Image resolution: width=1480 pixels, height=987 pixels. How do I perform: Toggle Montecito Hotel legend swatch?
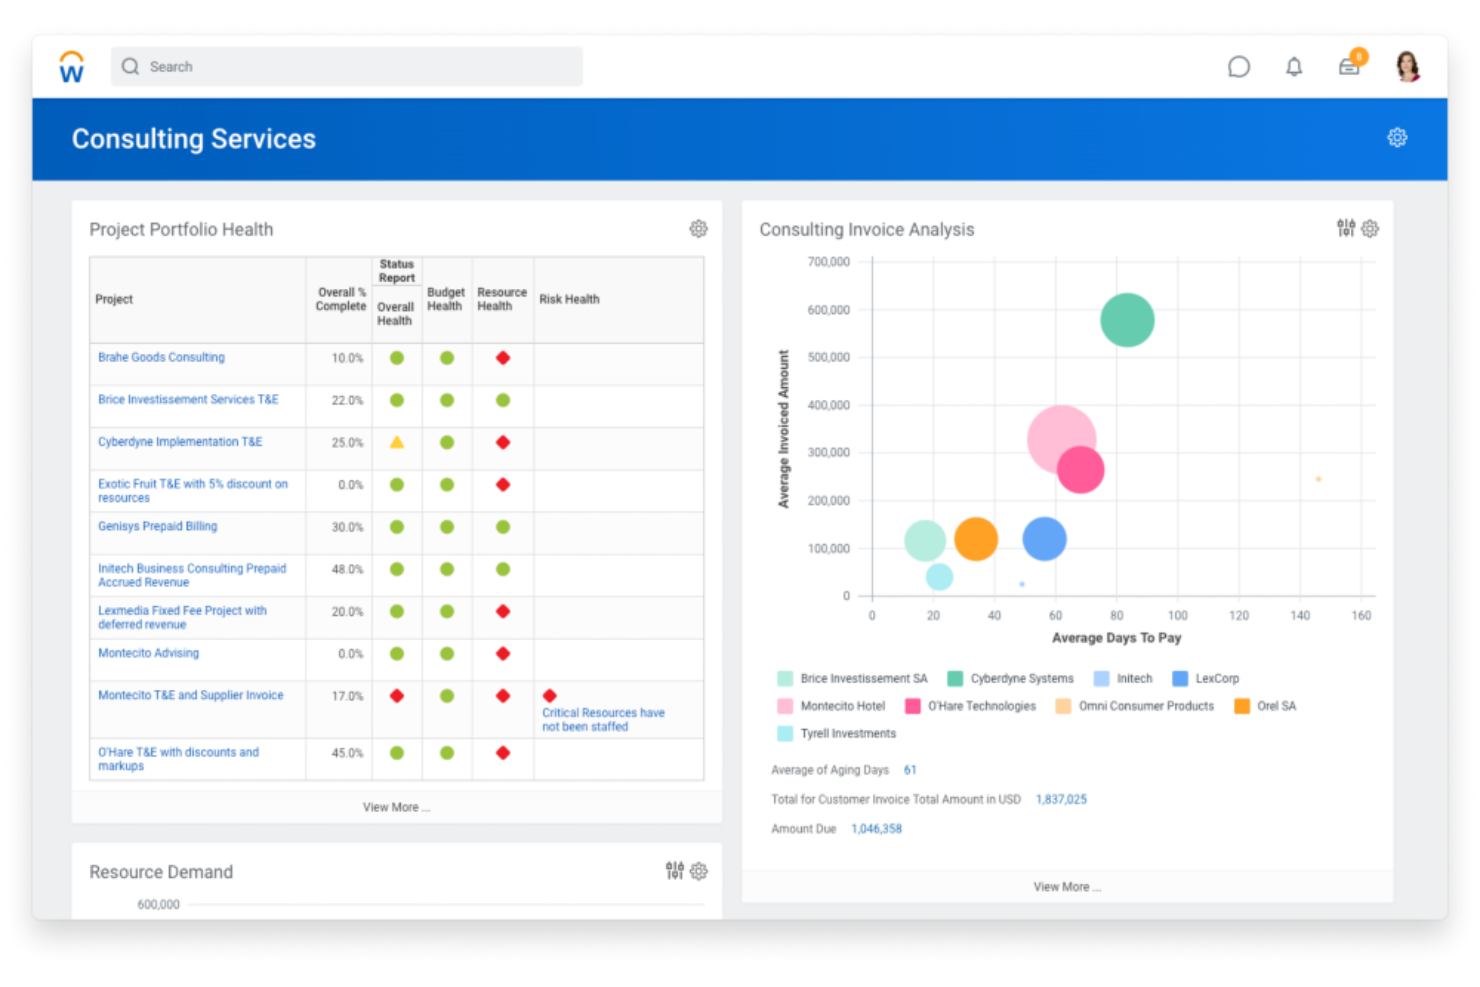pos(785,706)
